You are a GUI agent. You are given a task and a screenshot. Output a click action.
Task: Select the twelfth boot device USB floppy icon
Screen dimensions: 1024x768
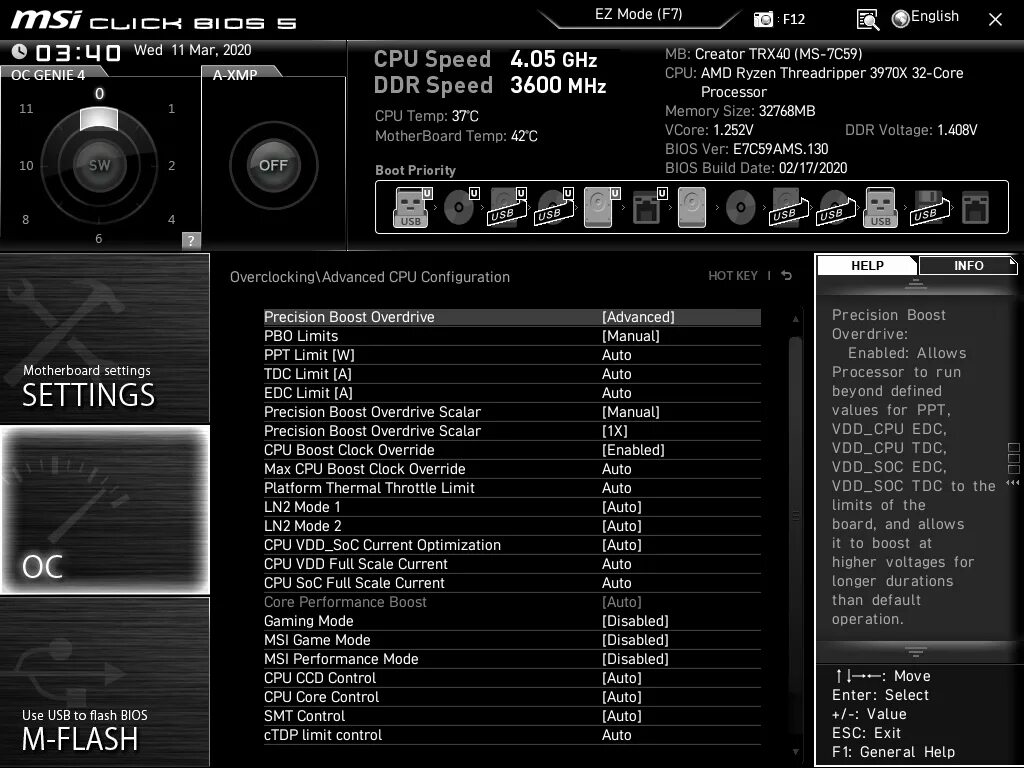coord(929,208)
